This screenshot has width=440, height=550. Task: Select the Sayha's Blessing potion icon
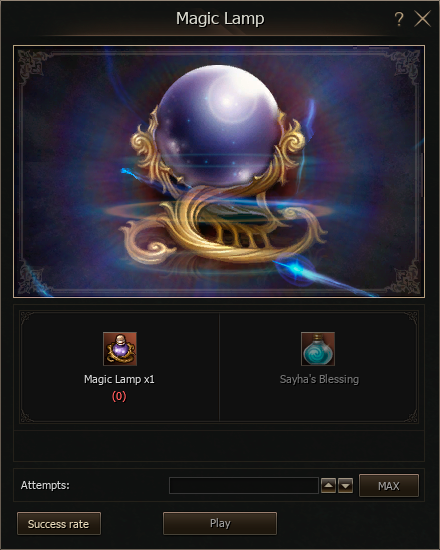pos(318,349)
